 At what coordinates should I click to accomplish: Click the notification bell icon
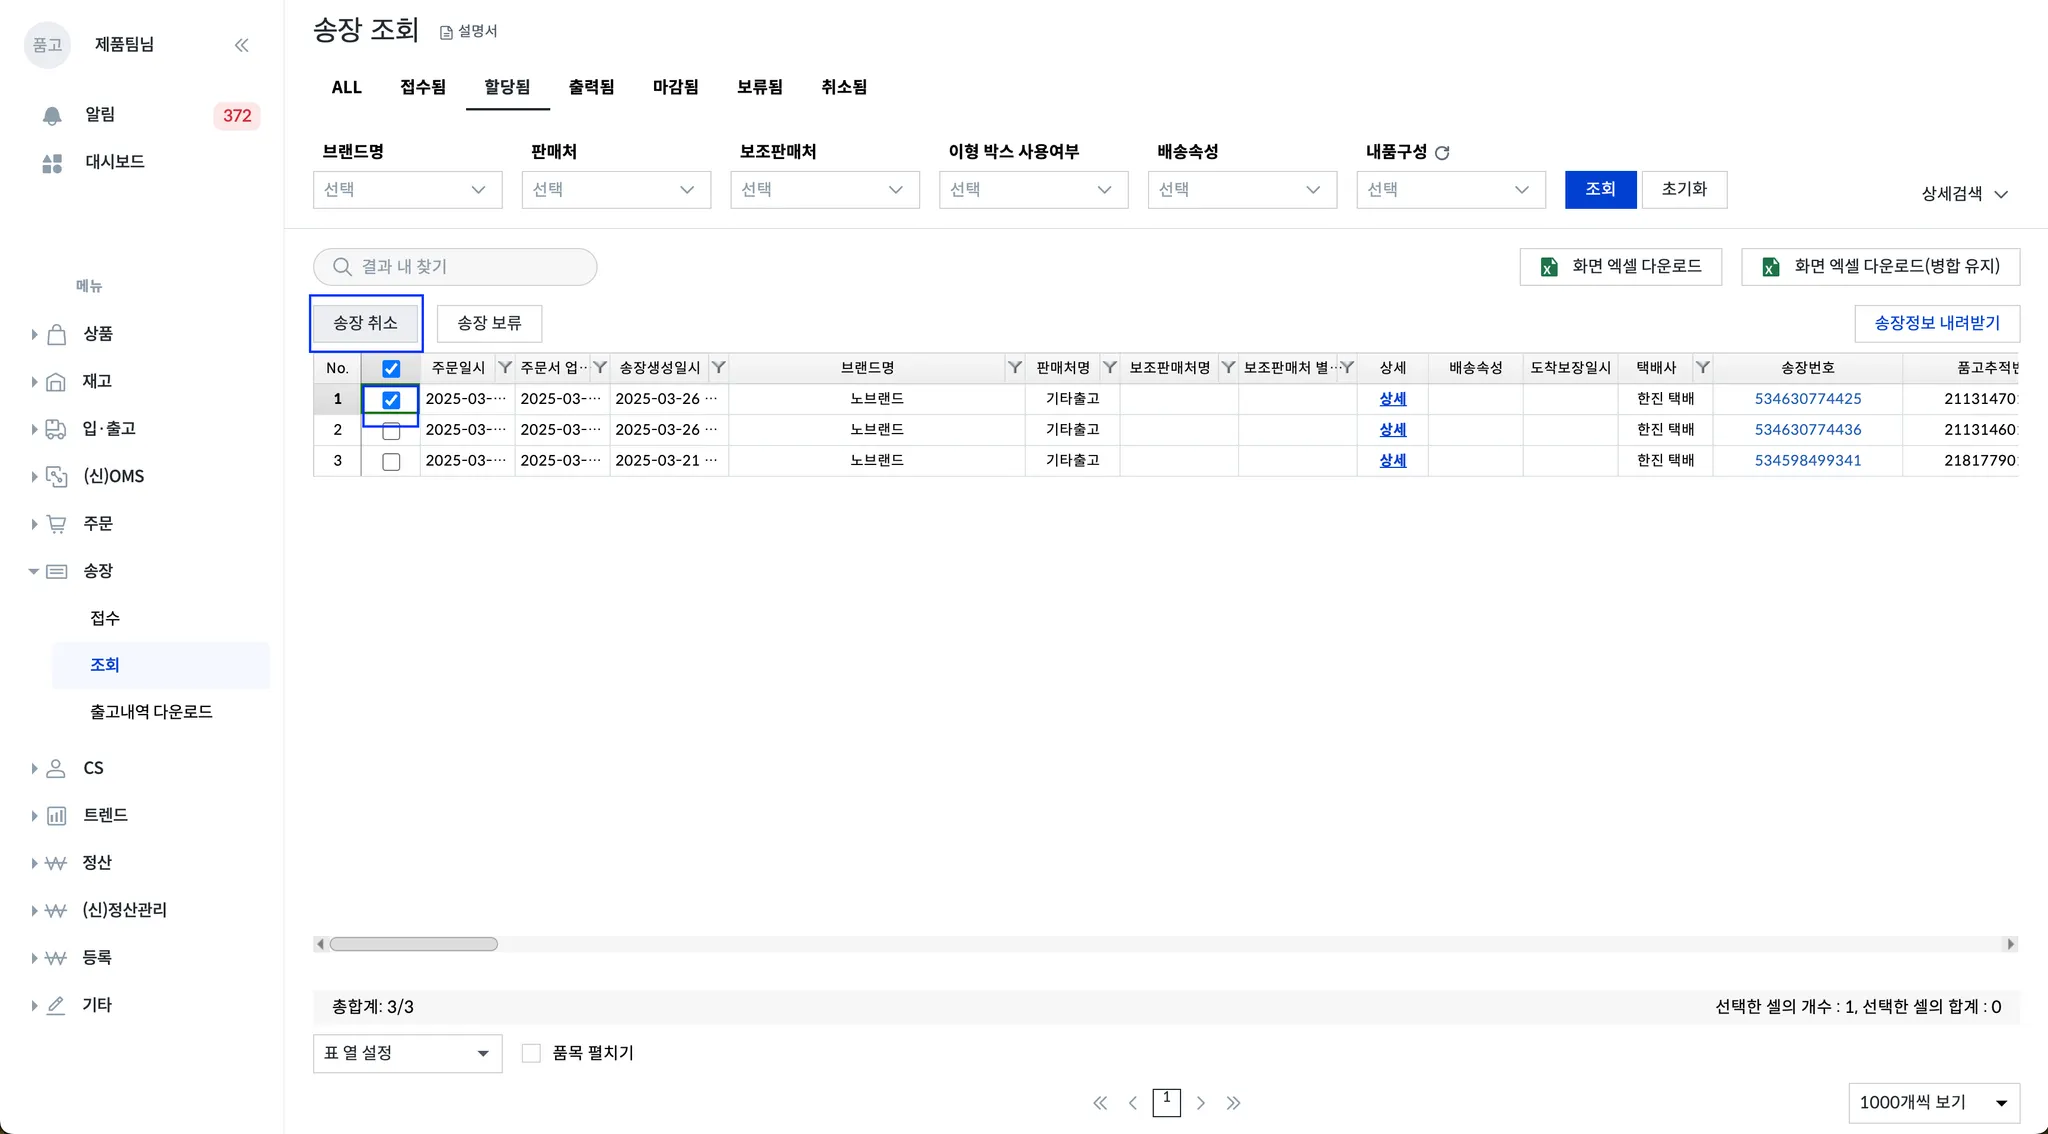pyautogui.click(x=52, y=116)
